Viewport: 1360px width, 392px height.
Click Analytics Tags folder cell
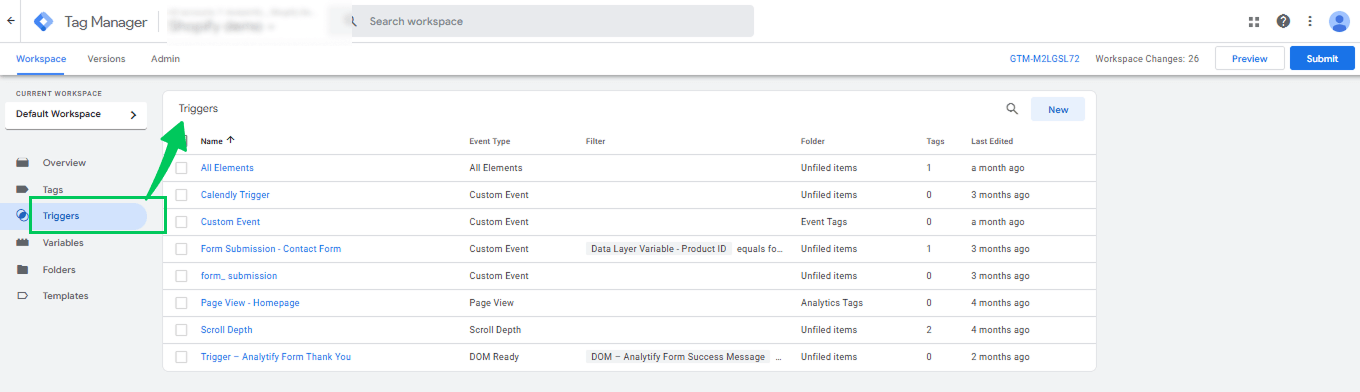pos(832,303)
